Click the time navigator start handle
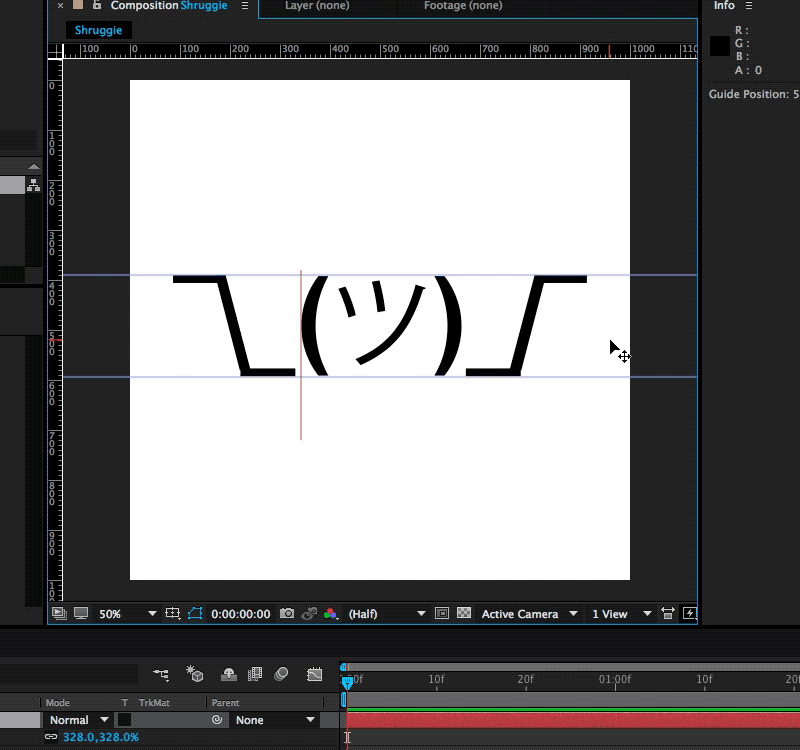This screenshot has height=750, width=800. (x=343, y=667)
